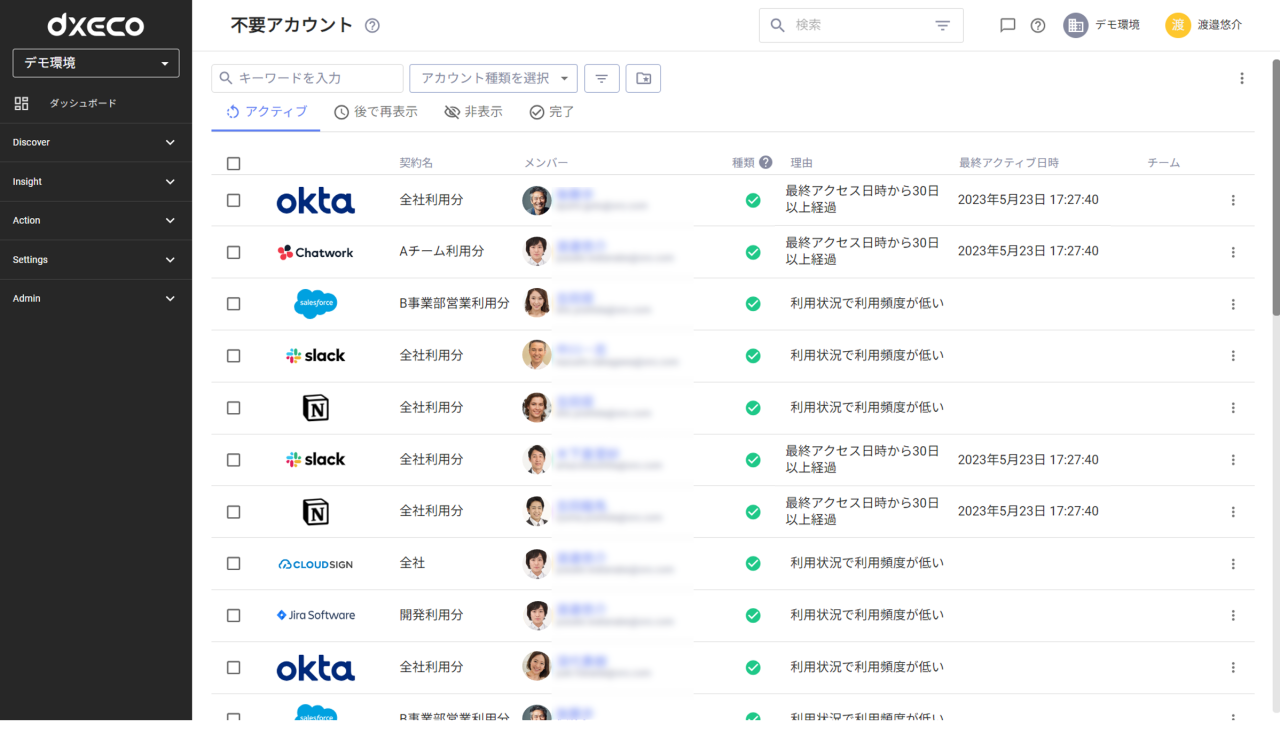The width and height of the screenshot is (1280, 733).
Task: Sort by 最終アクティブ日時 column header
Action: pos(1008,162)
